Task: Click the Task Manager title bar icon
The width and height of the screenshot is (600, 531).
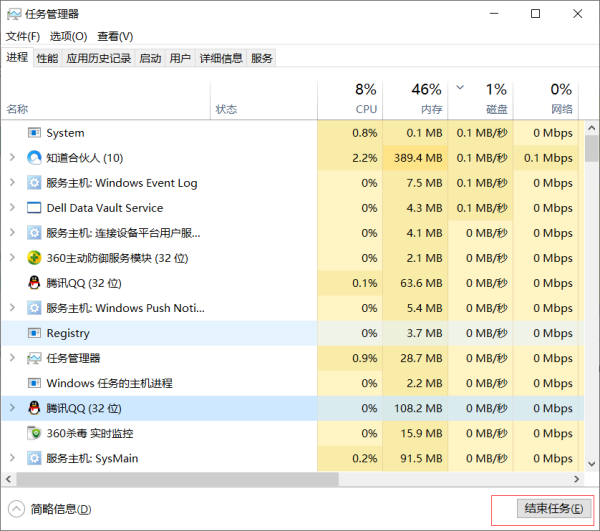Action: (14, 14)
